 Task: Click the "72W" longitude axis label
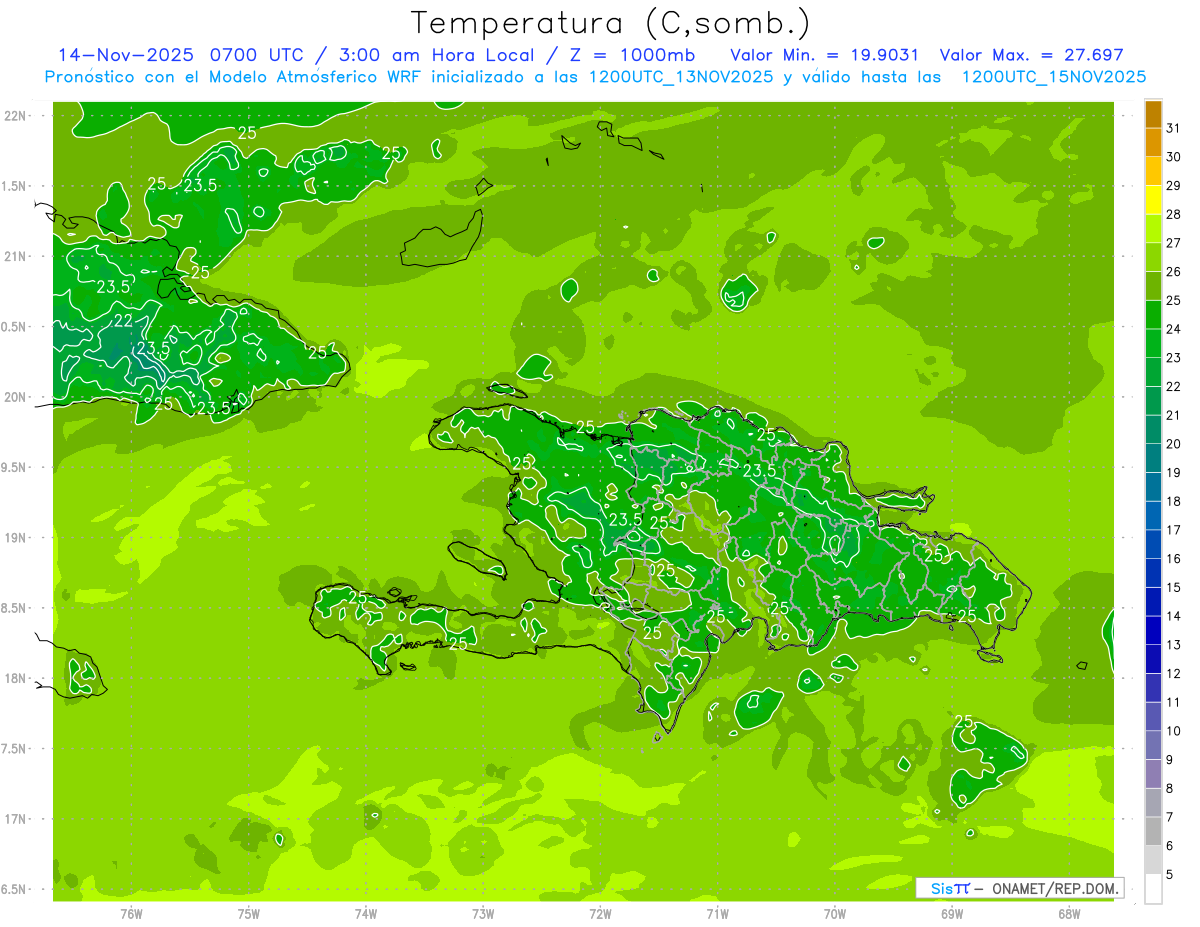pos(600,914)
